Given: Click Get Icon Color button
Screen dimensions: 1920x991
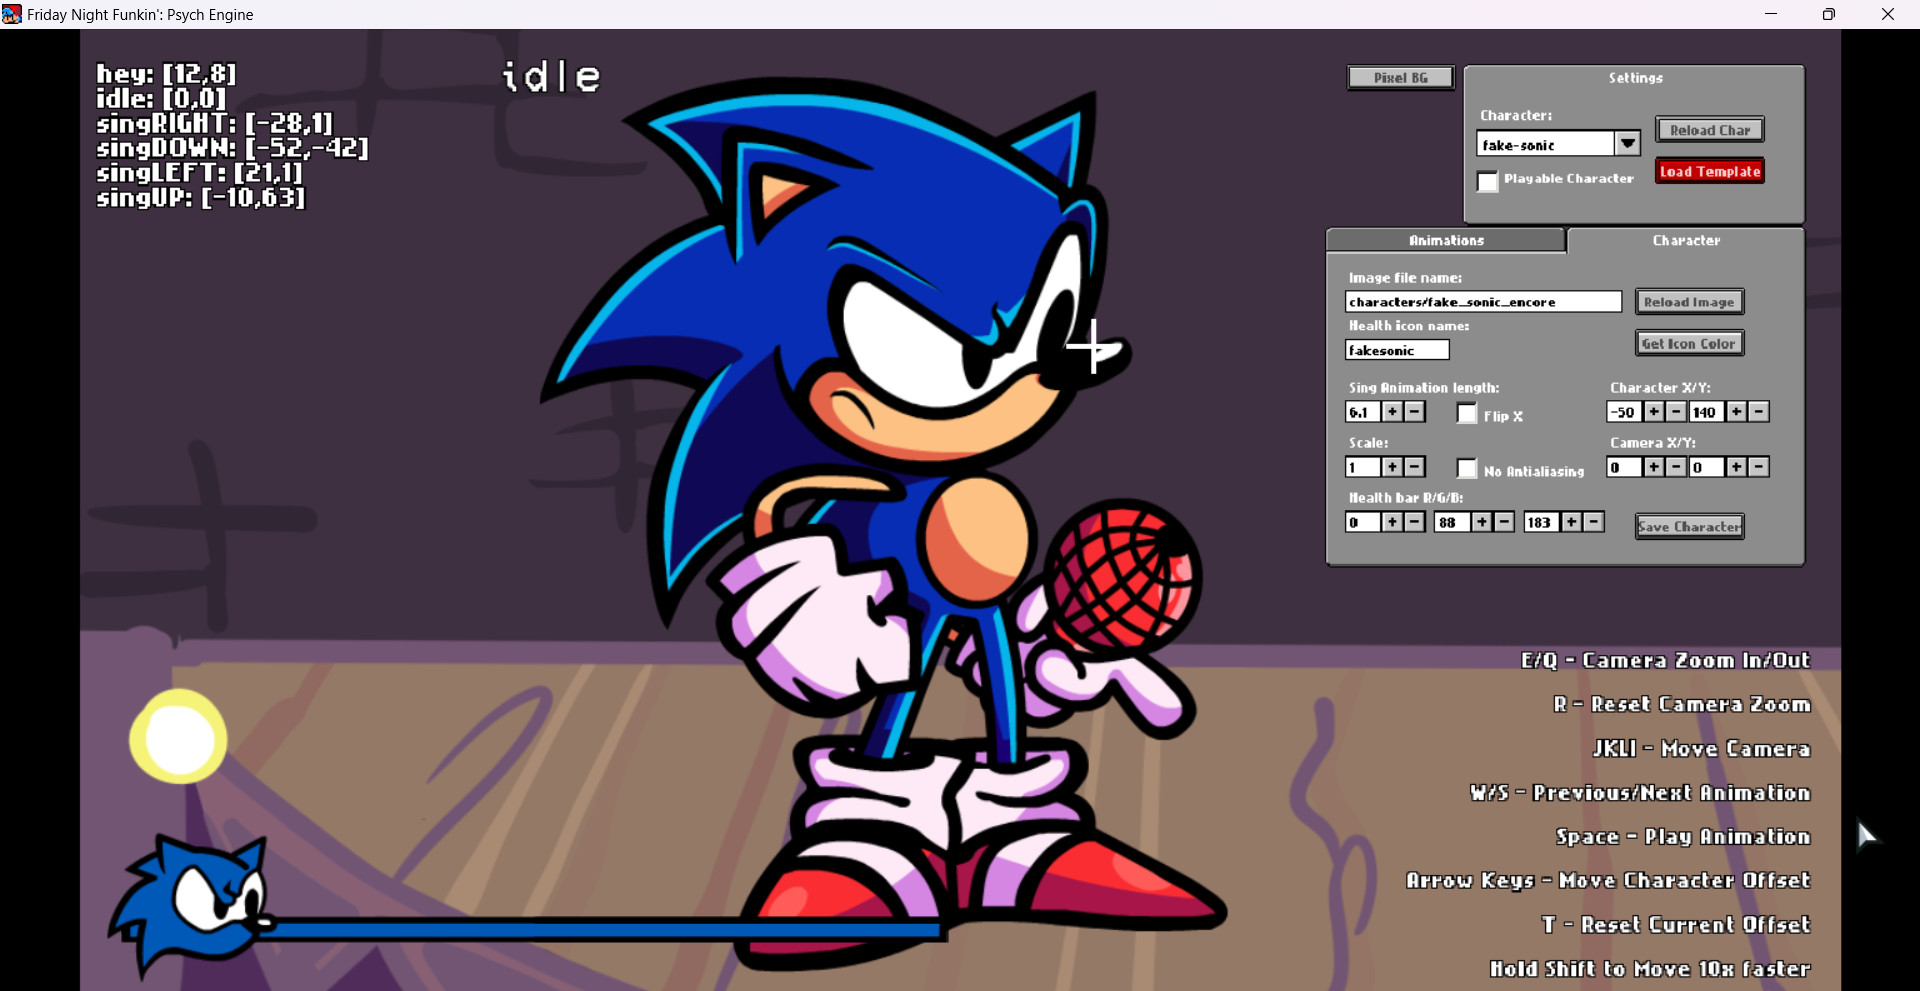Looking at the screenshot, I should pos(1688,342).
